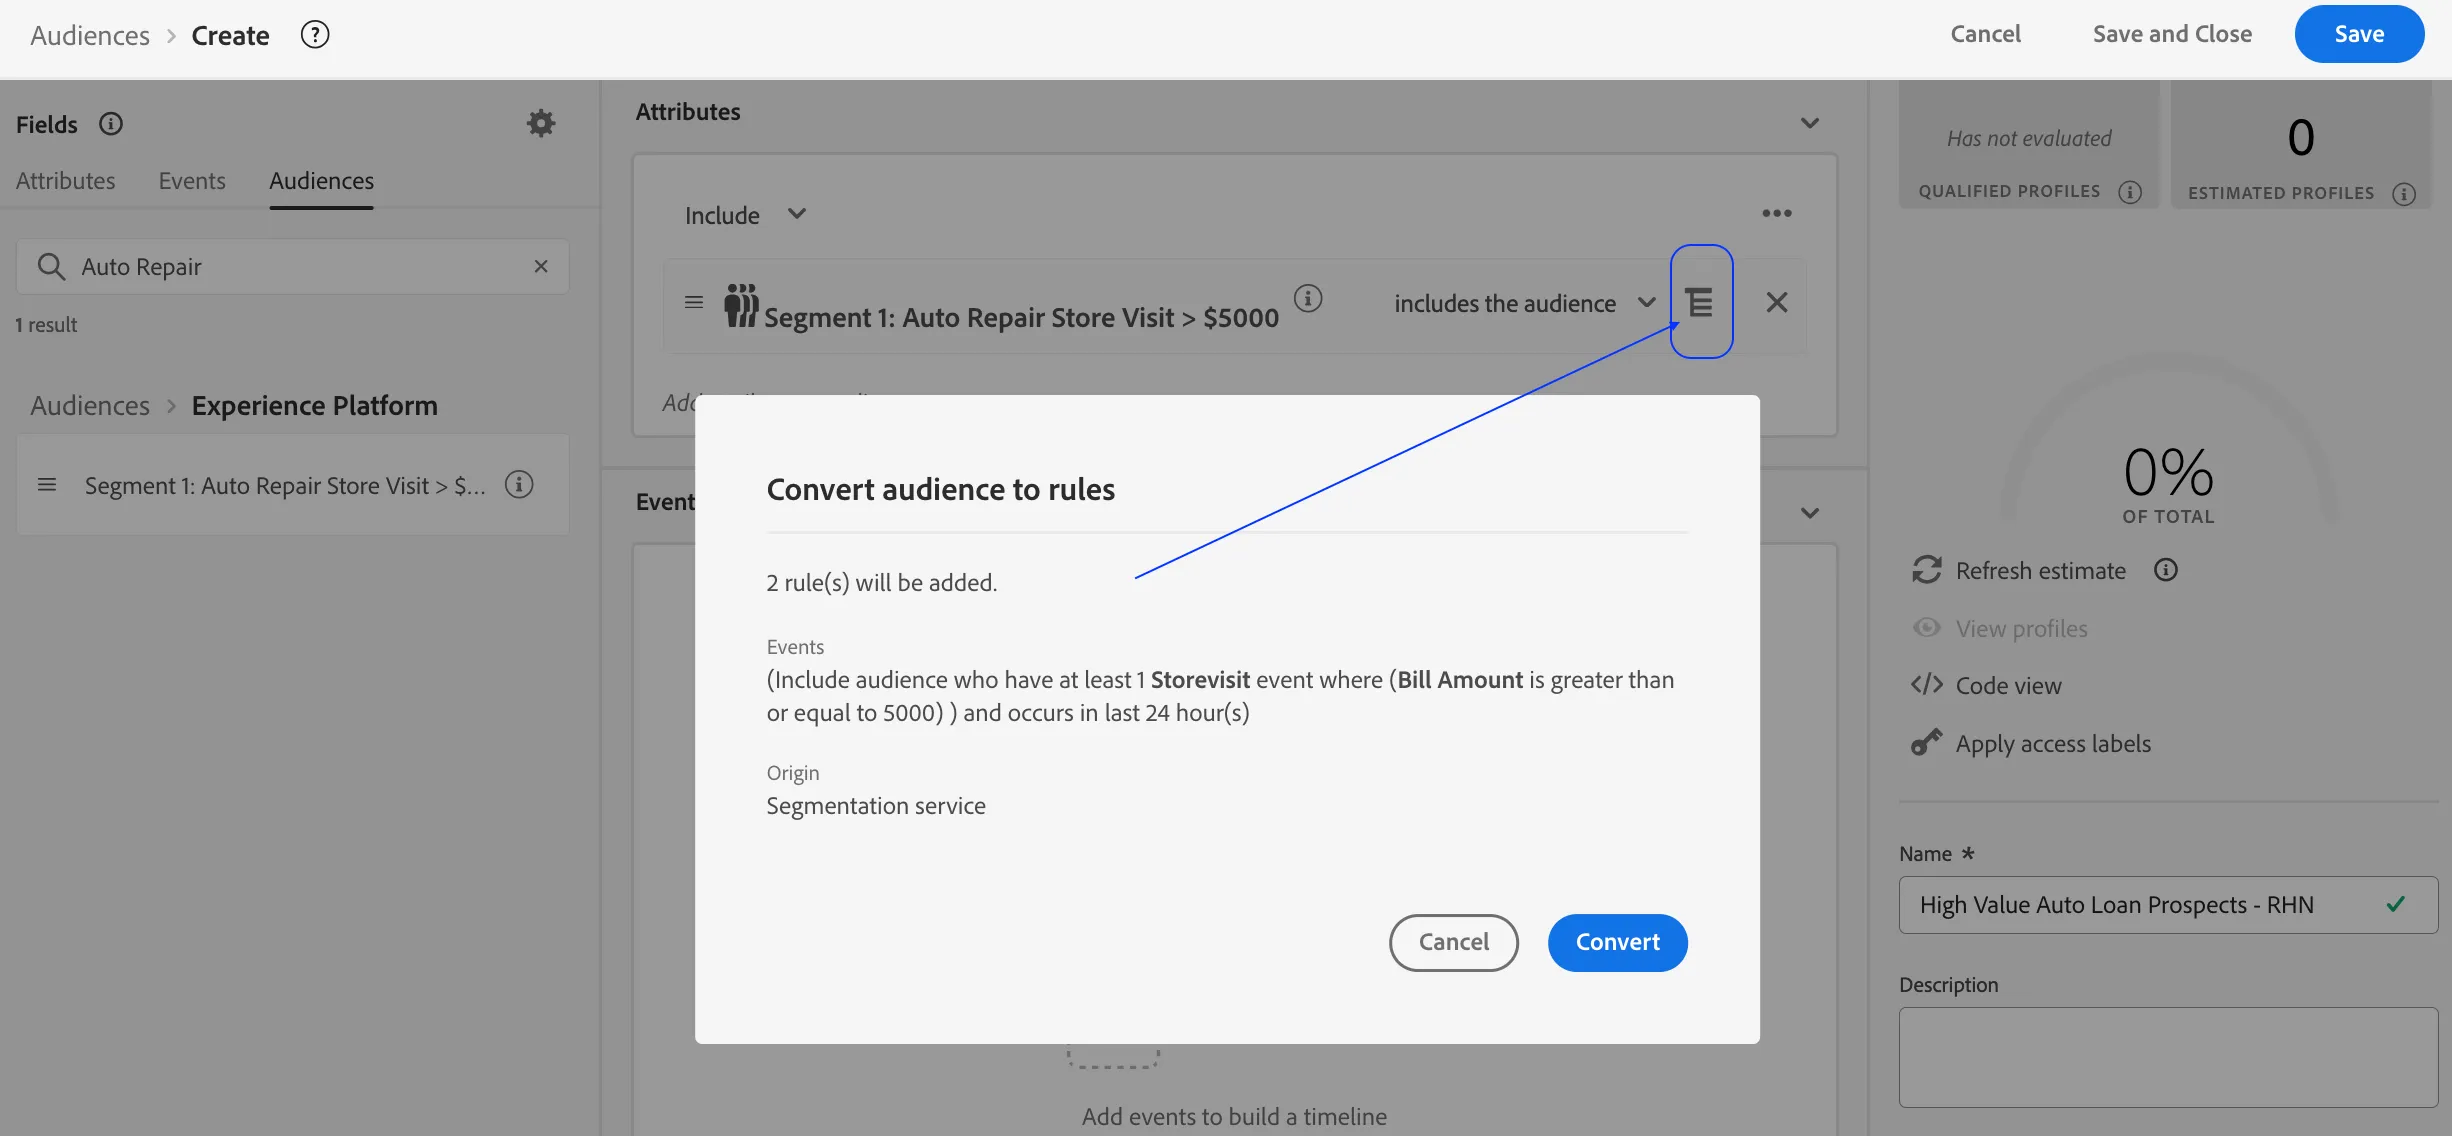Viewport: 2452px width, 1136px height.
Task: Click the Description text area
Action: pos(2168,1057)
